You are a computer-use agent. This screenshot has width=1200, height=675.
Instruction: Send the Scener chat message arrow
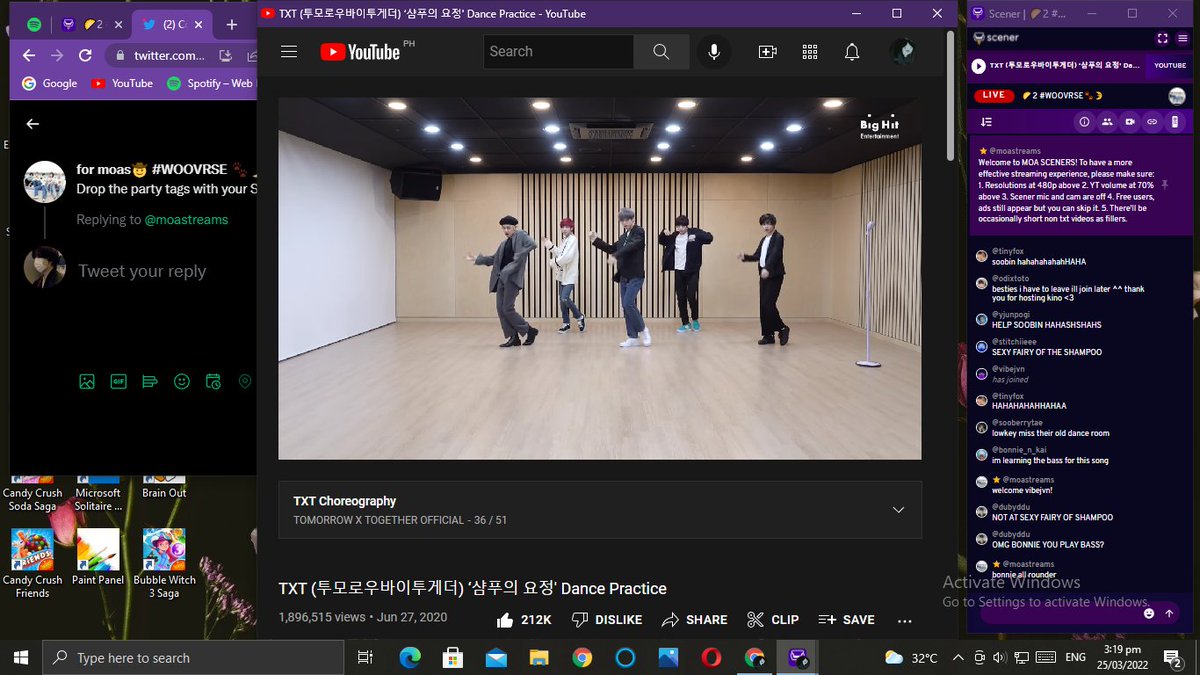click(1169, 613)
